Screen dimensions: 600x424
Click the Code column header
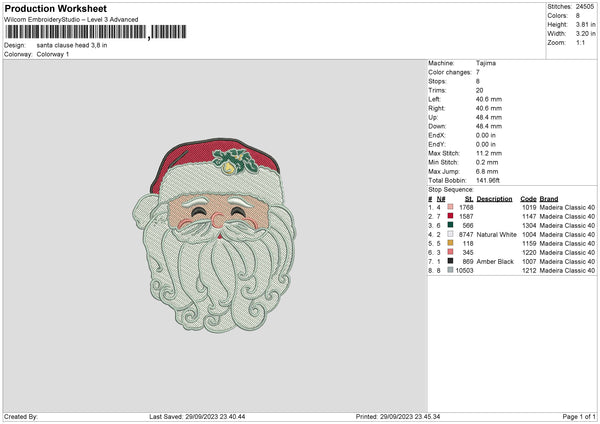[x=528, y=199]
